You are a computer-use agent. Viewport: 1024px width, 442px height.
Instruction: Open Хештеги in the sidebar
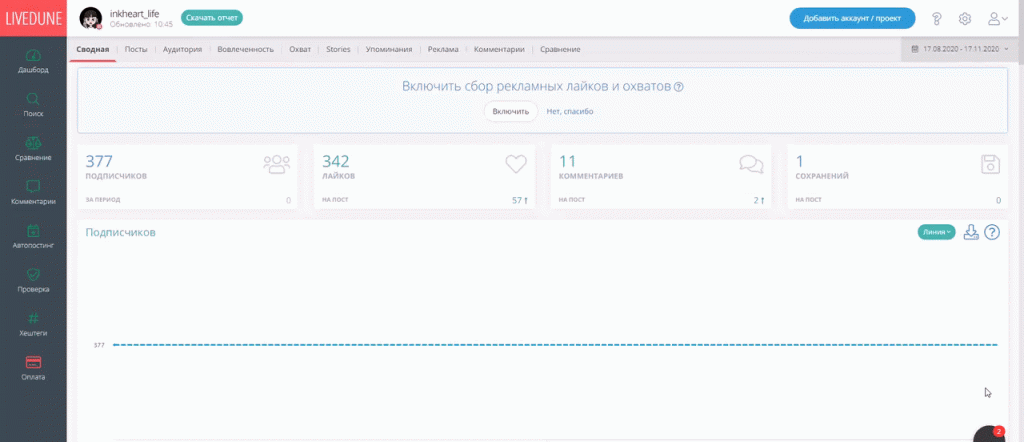tap(33, 323)
